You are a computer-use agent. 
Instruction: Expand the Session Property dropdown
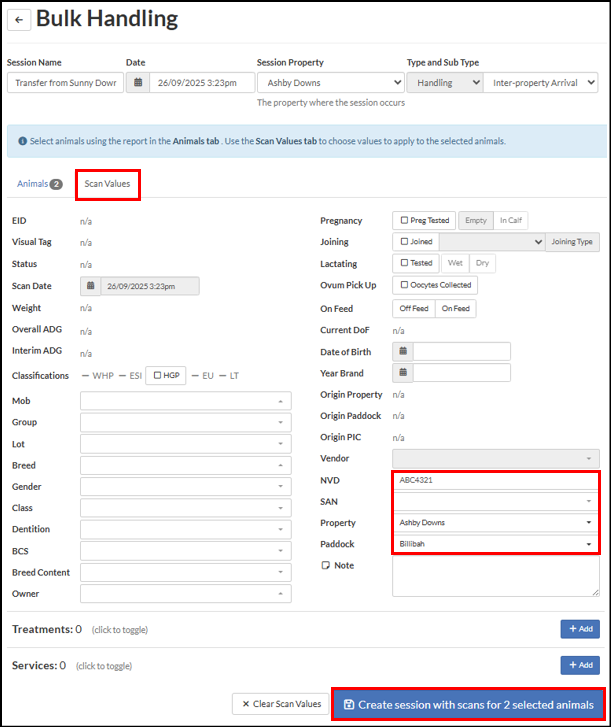coord(330,83)
